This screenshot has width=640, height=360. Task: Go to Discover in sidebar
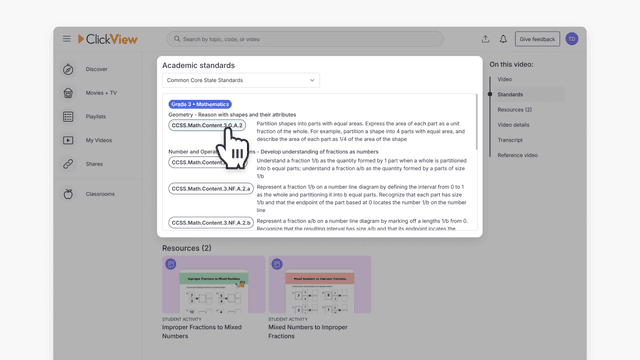pos(96,69)
